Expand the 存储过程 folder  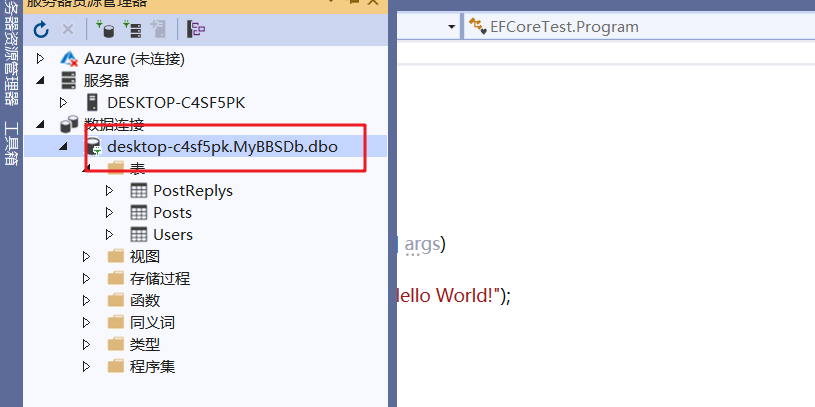point(86,278)
